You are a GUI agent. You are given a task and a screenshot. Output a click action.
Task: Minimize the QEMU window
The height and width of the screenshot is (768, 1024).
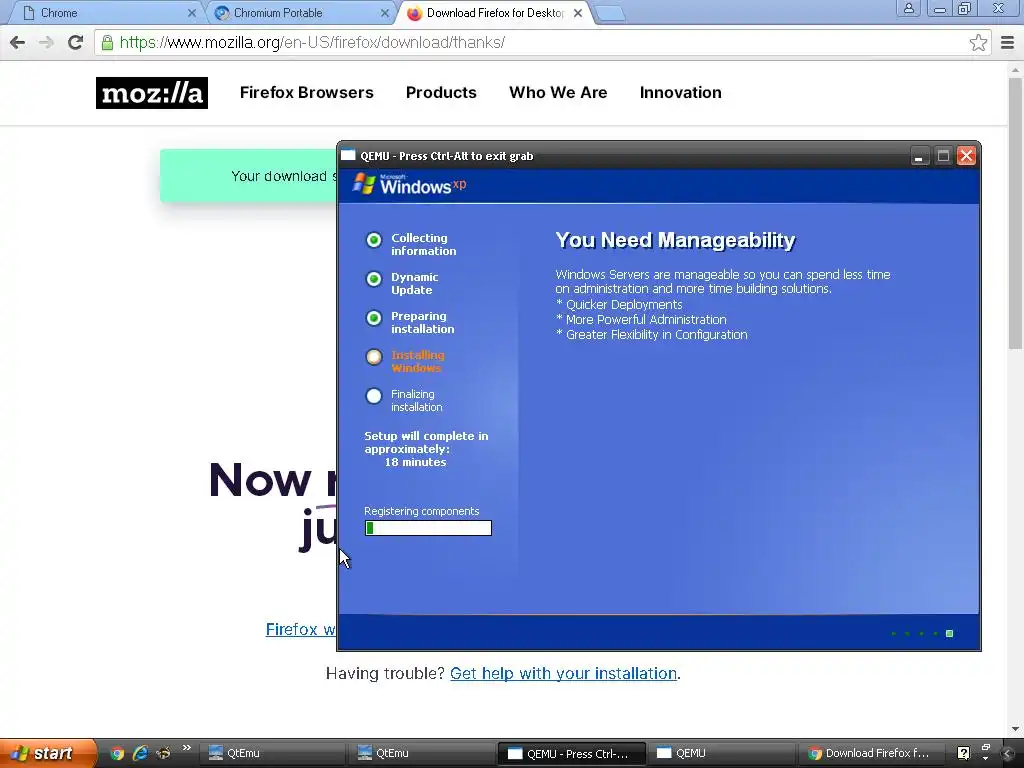[919, 156]
